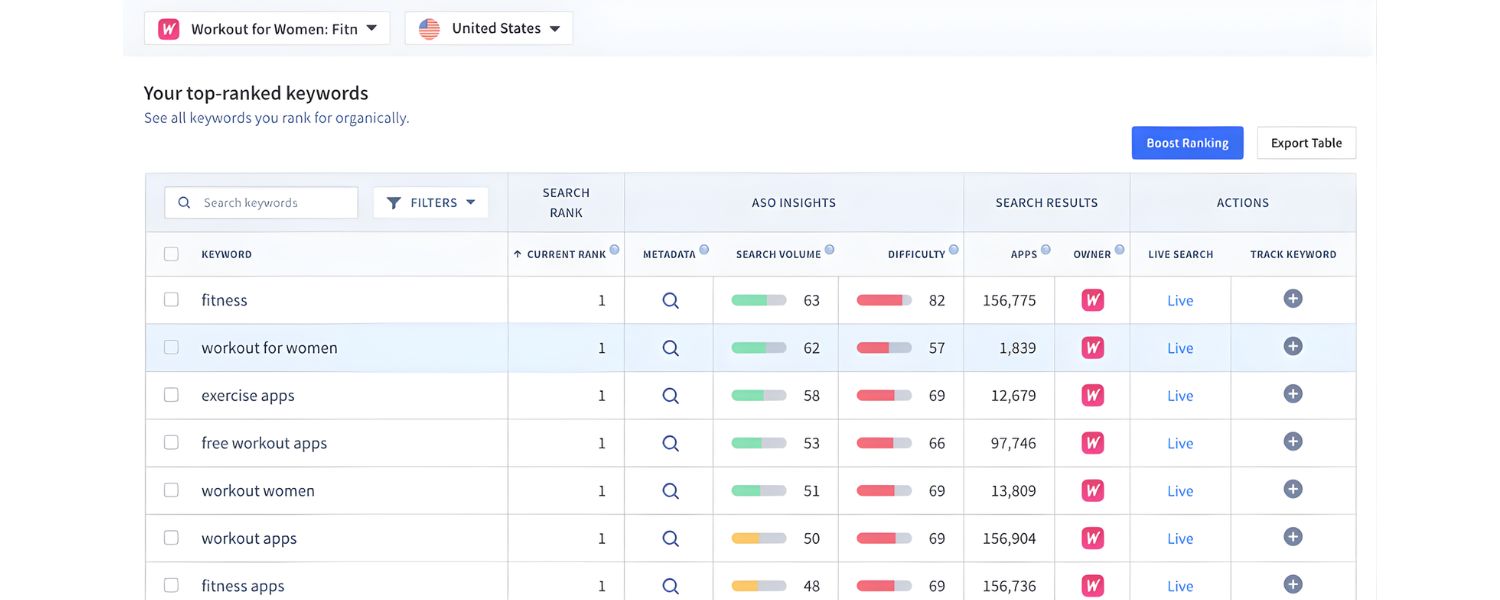Screen dimensions: 1500x600
Task: Select the free workout apps row checkbox
Action: pyautogui.click(x=171, y=442)
